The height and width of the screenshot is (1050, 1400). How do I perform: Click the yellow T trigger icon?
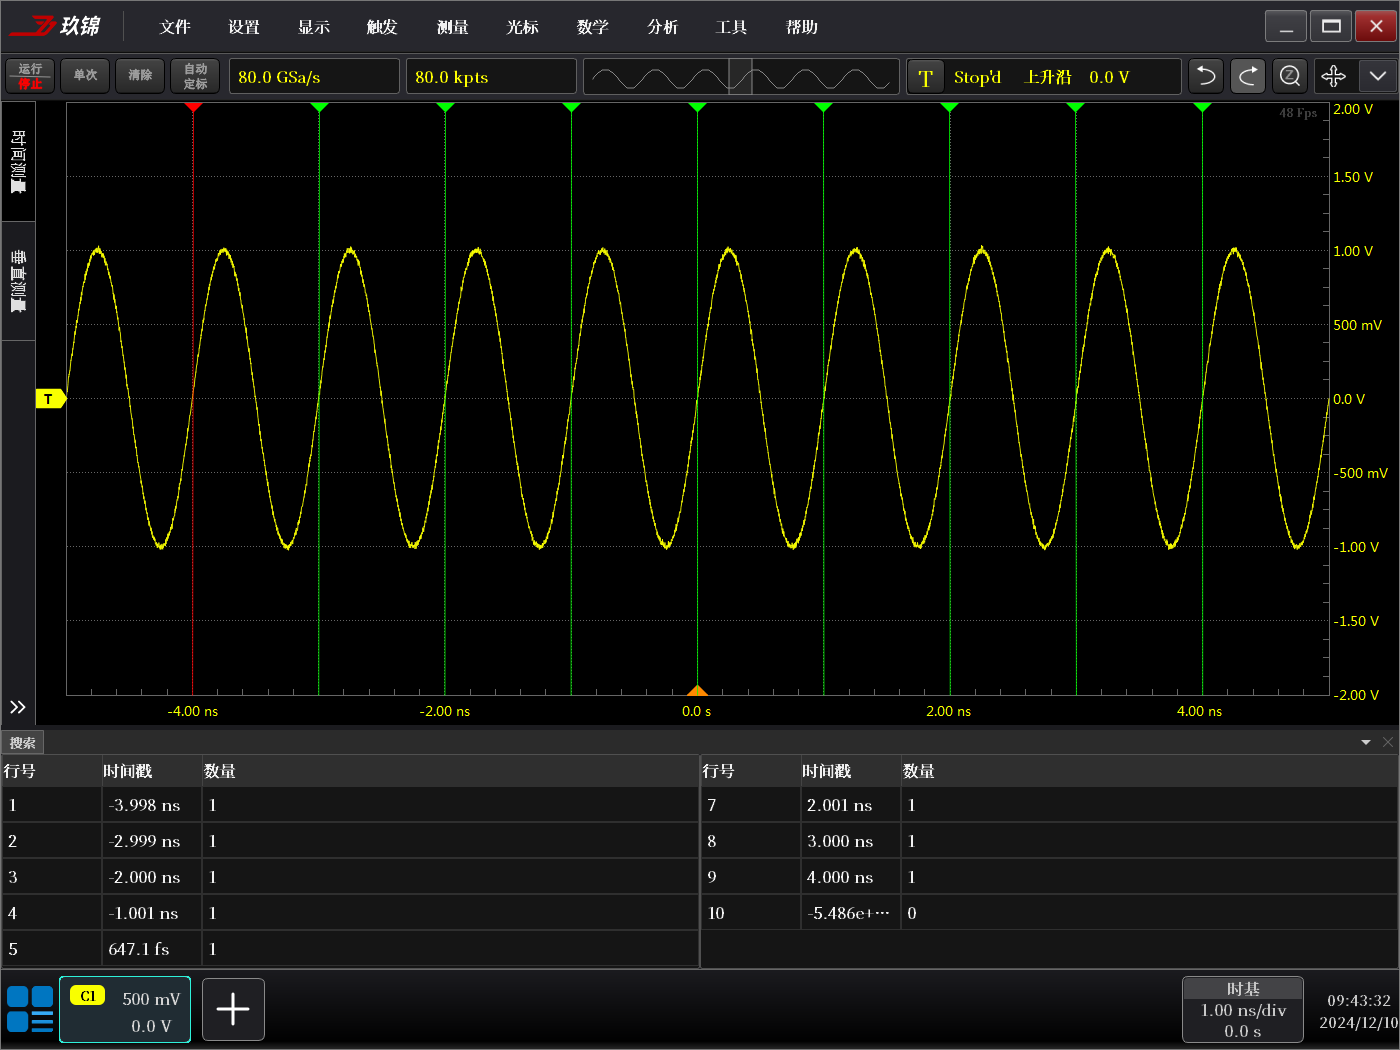pos(925,77)
